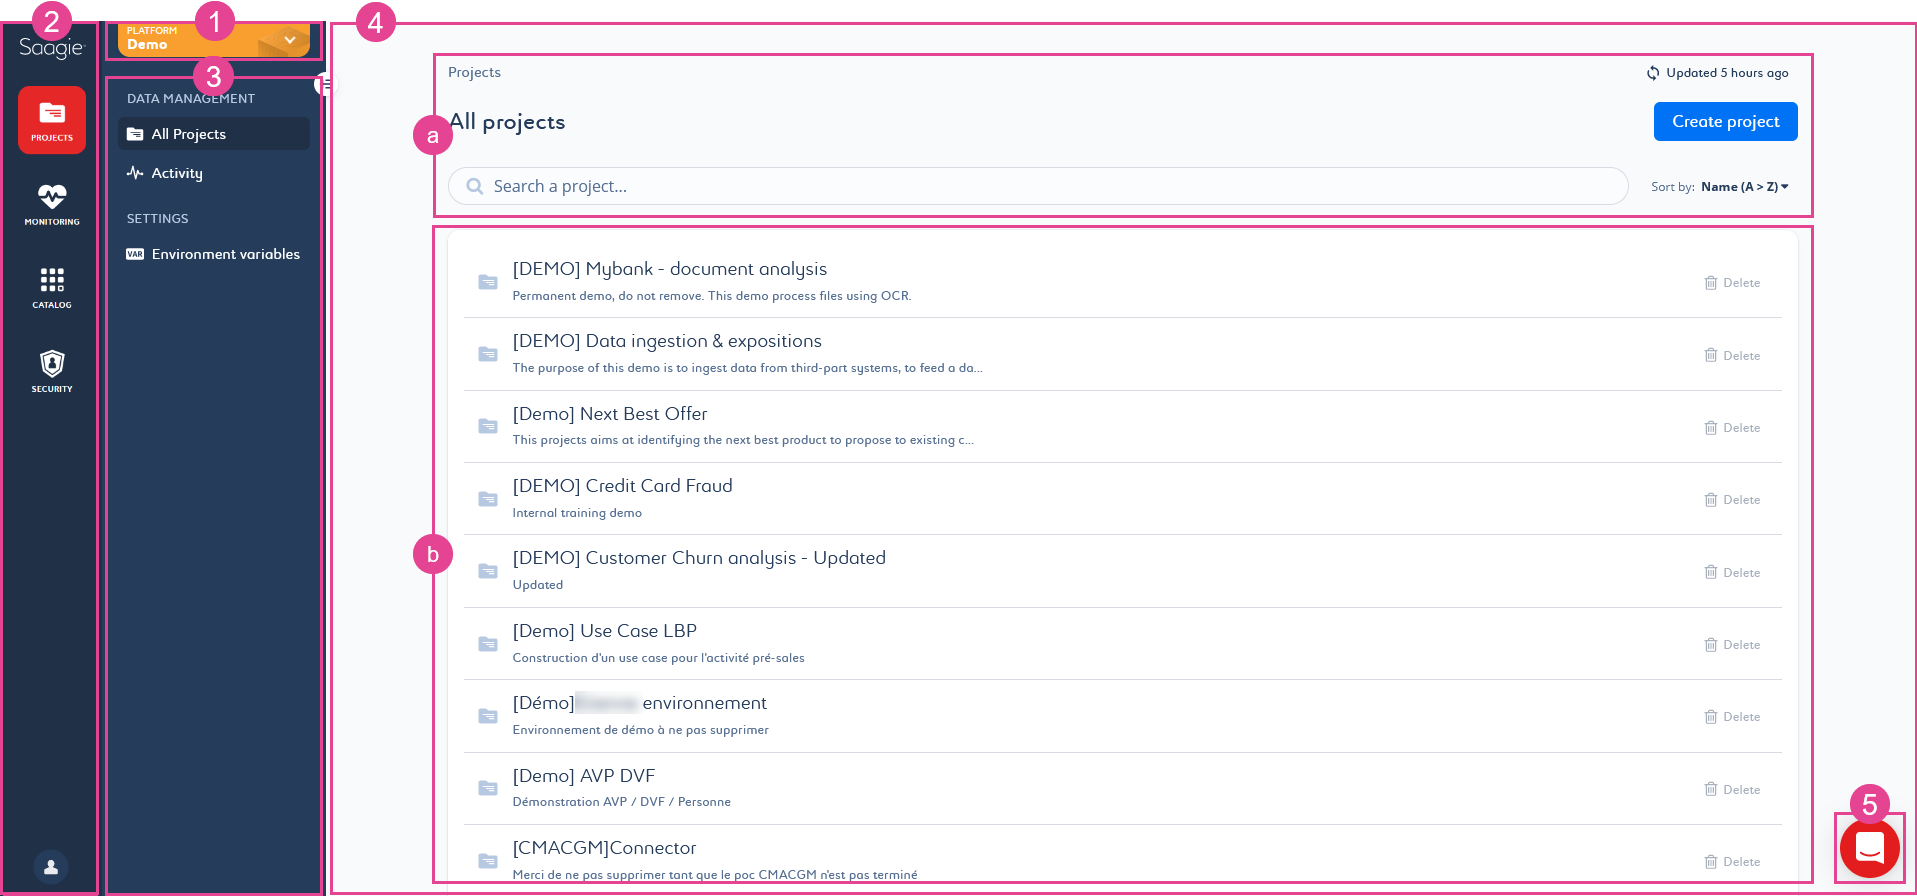This screenshot has height=896, width=1917.
Task: Click the Projects breadcrumb
Action: tap(474, 72)
